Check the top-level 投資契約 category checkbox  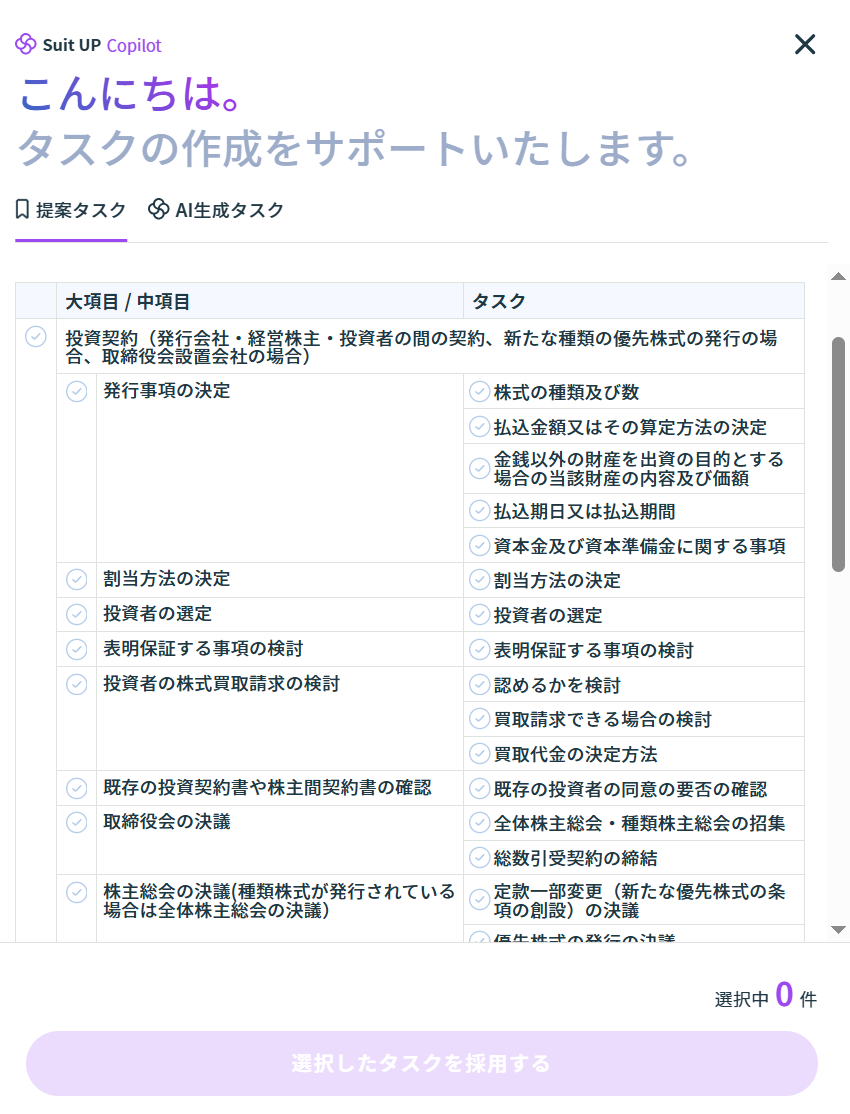click(x=36, y=337)
